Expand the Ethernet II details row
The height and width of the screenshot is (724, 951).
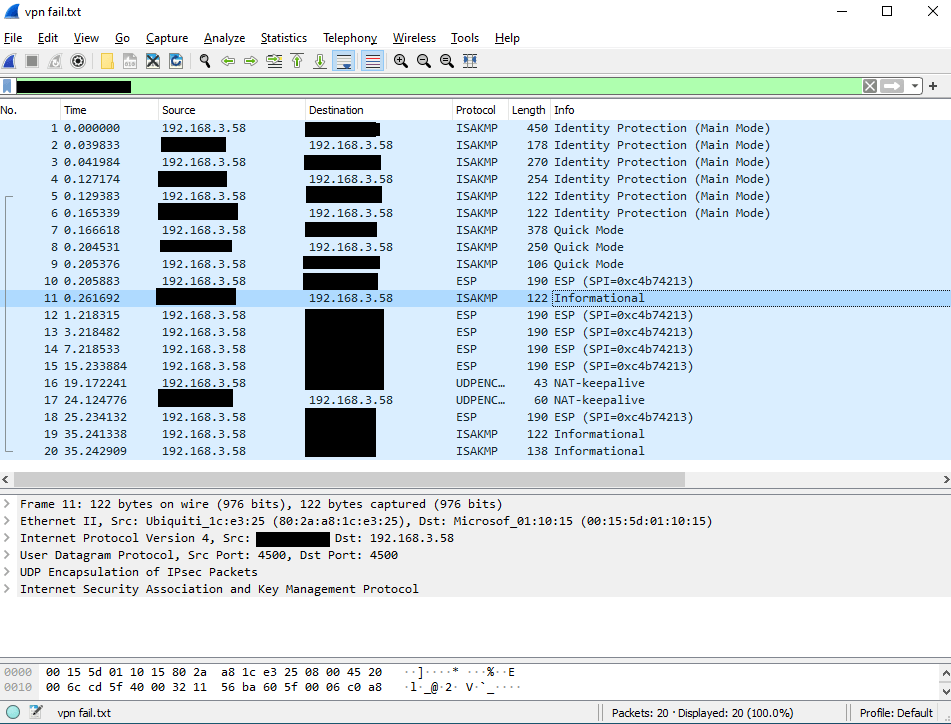[x=8, y=521]
